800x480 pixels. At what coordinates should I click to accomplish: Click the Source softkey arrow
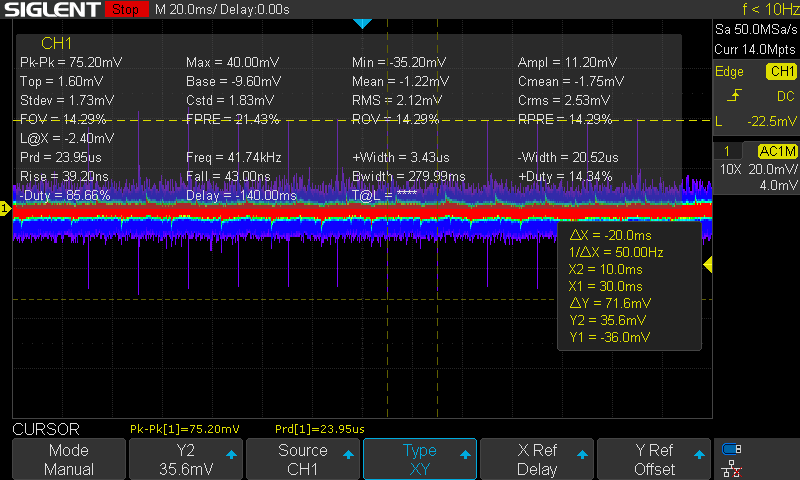[348, 454]
